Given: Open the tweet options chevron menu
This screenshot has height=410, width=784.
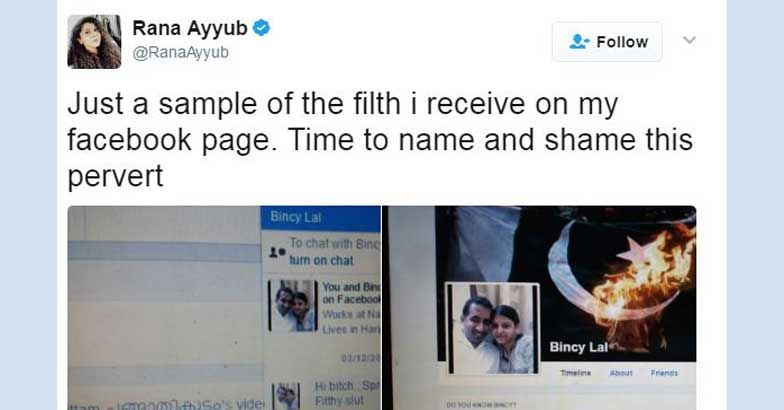Looking at the screenshot, I should click(x=689, y=40).
